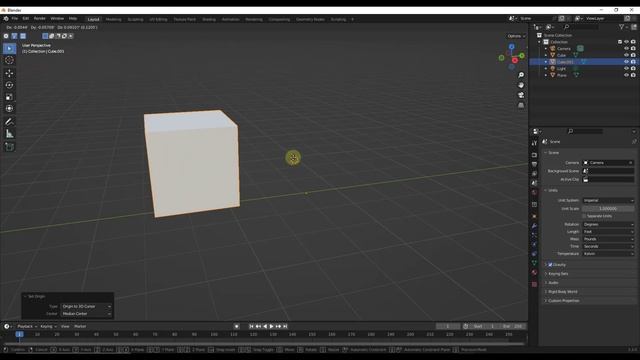Viewport: 640px width, 360px height.
Task: Hide Light in viewport via eye icon
Action: [626, 69]
